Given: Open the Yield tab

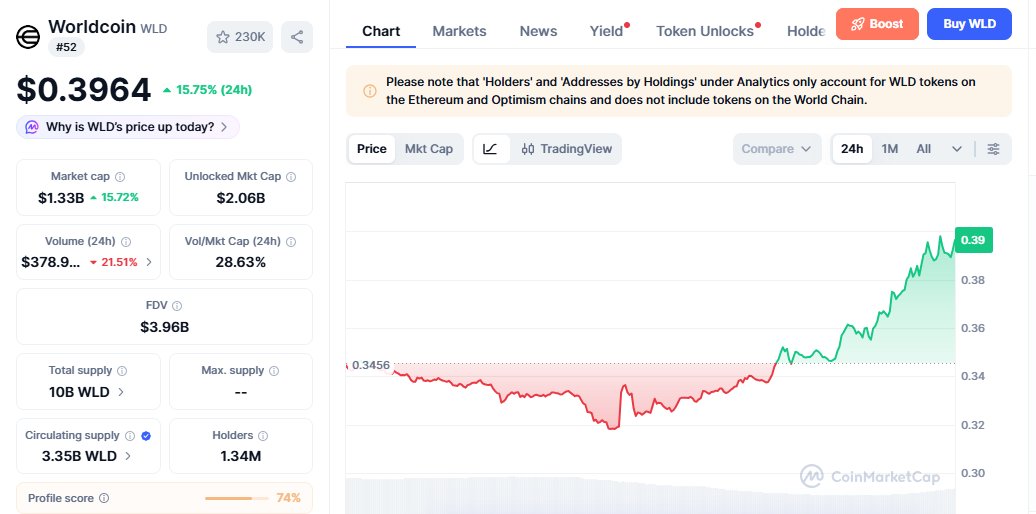Looking at the screenshot, I should click(607, 31).
